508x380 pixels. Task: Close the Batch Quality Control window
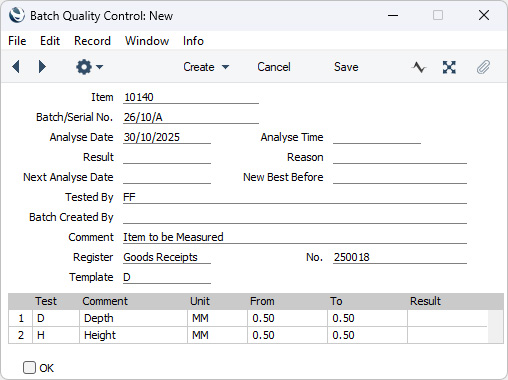(484, 15)
